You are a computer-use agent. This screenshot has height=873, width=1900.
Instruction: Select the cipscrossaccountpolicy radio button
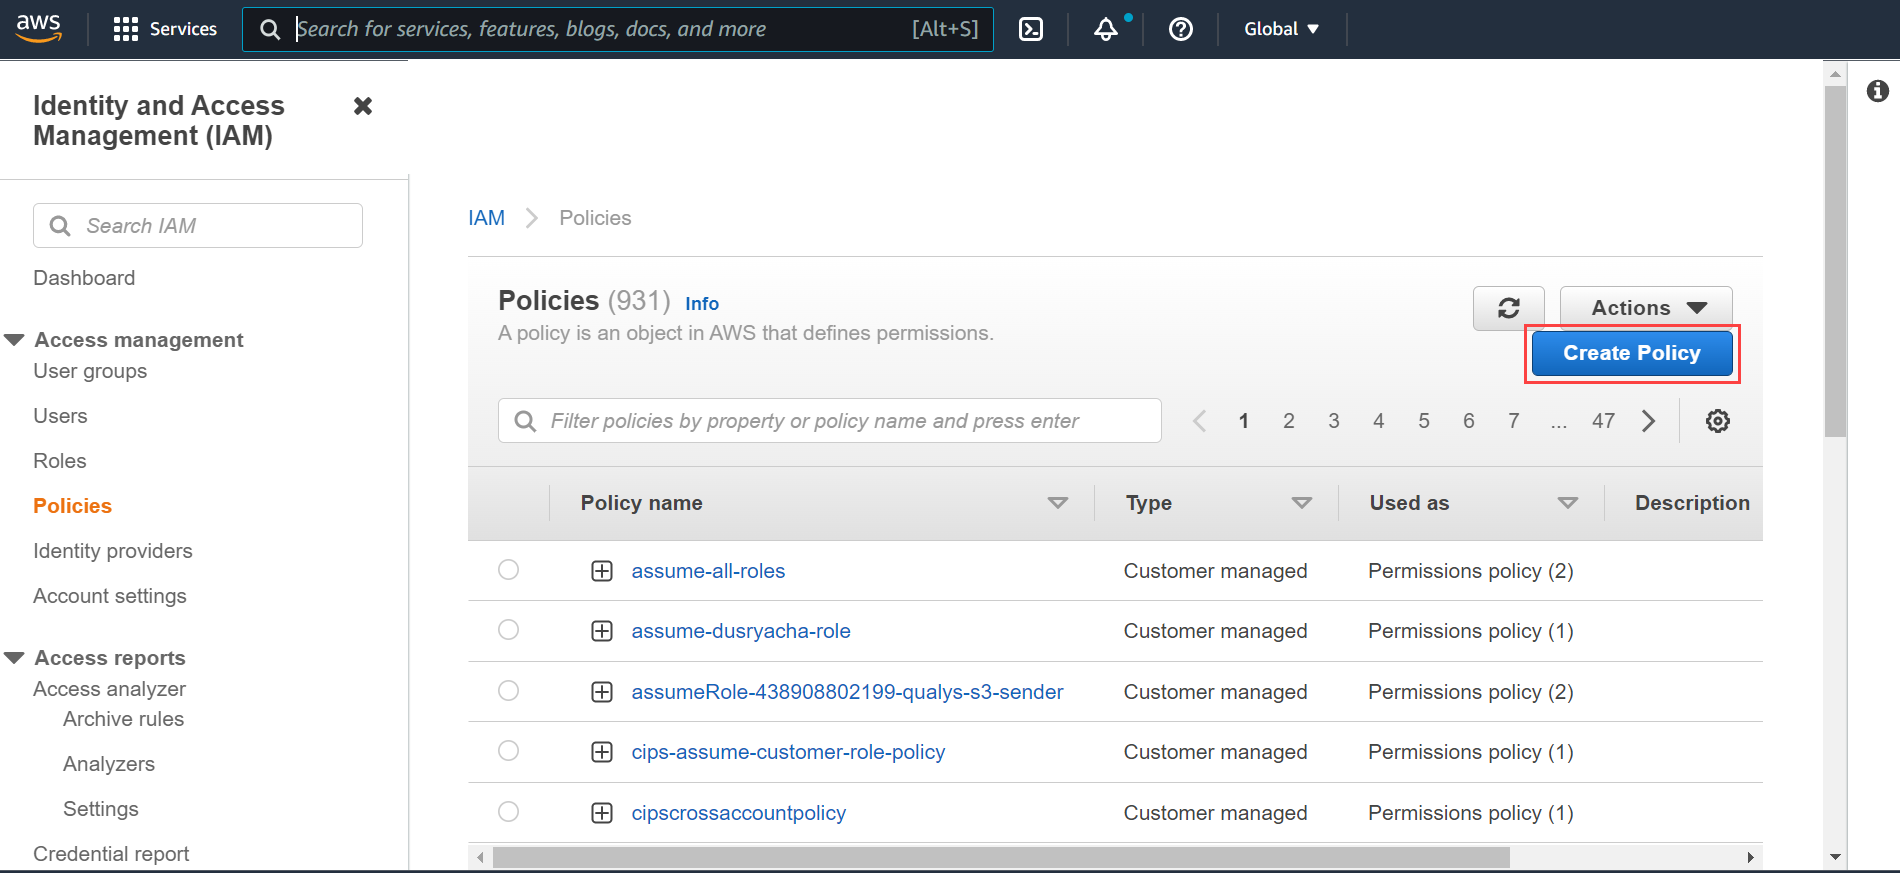pos(509,812)
